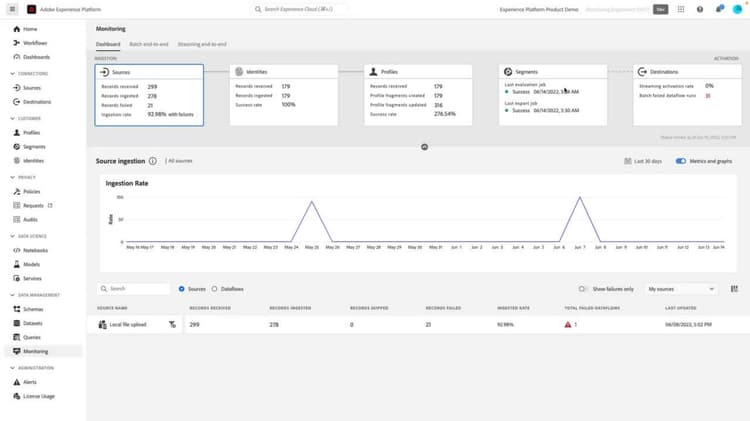
Task: Collapse the Customer section
Action: pos(12,119)
